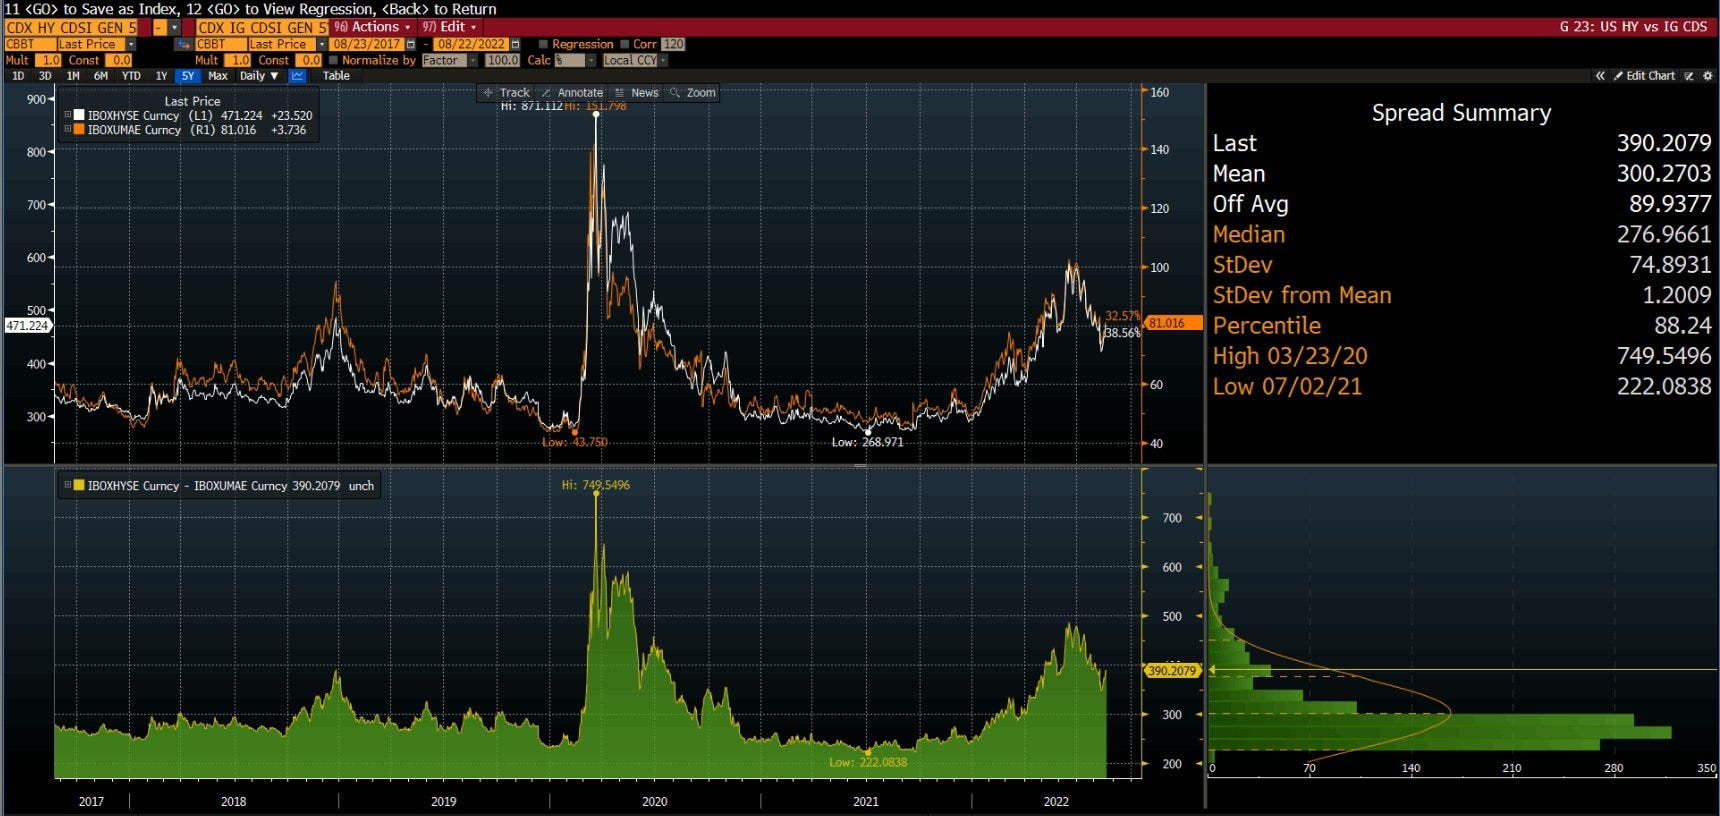
Task: Open the Normalize Factor dropdown
Action: point(473,60)
